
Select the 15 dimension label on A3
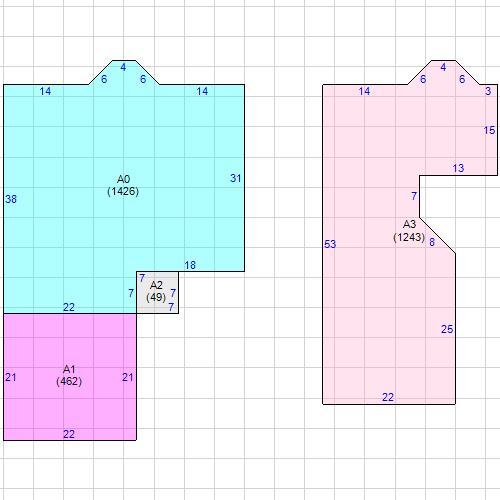pyautogui.click(x=489, y=130)
